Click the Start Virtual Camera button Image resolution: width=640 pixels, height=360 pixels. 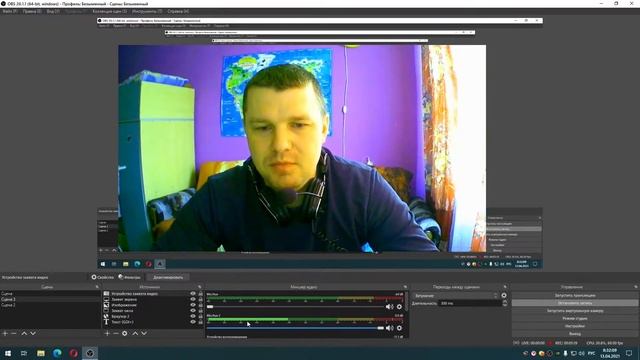pyautogui.click(x=575, y=311)
